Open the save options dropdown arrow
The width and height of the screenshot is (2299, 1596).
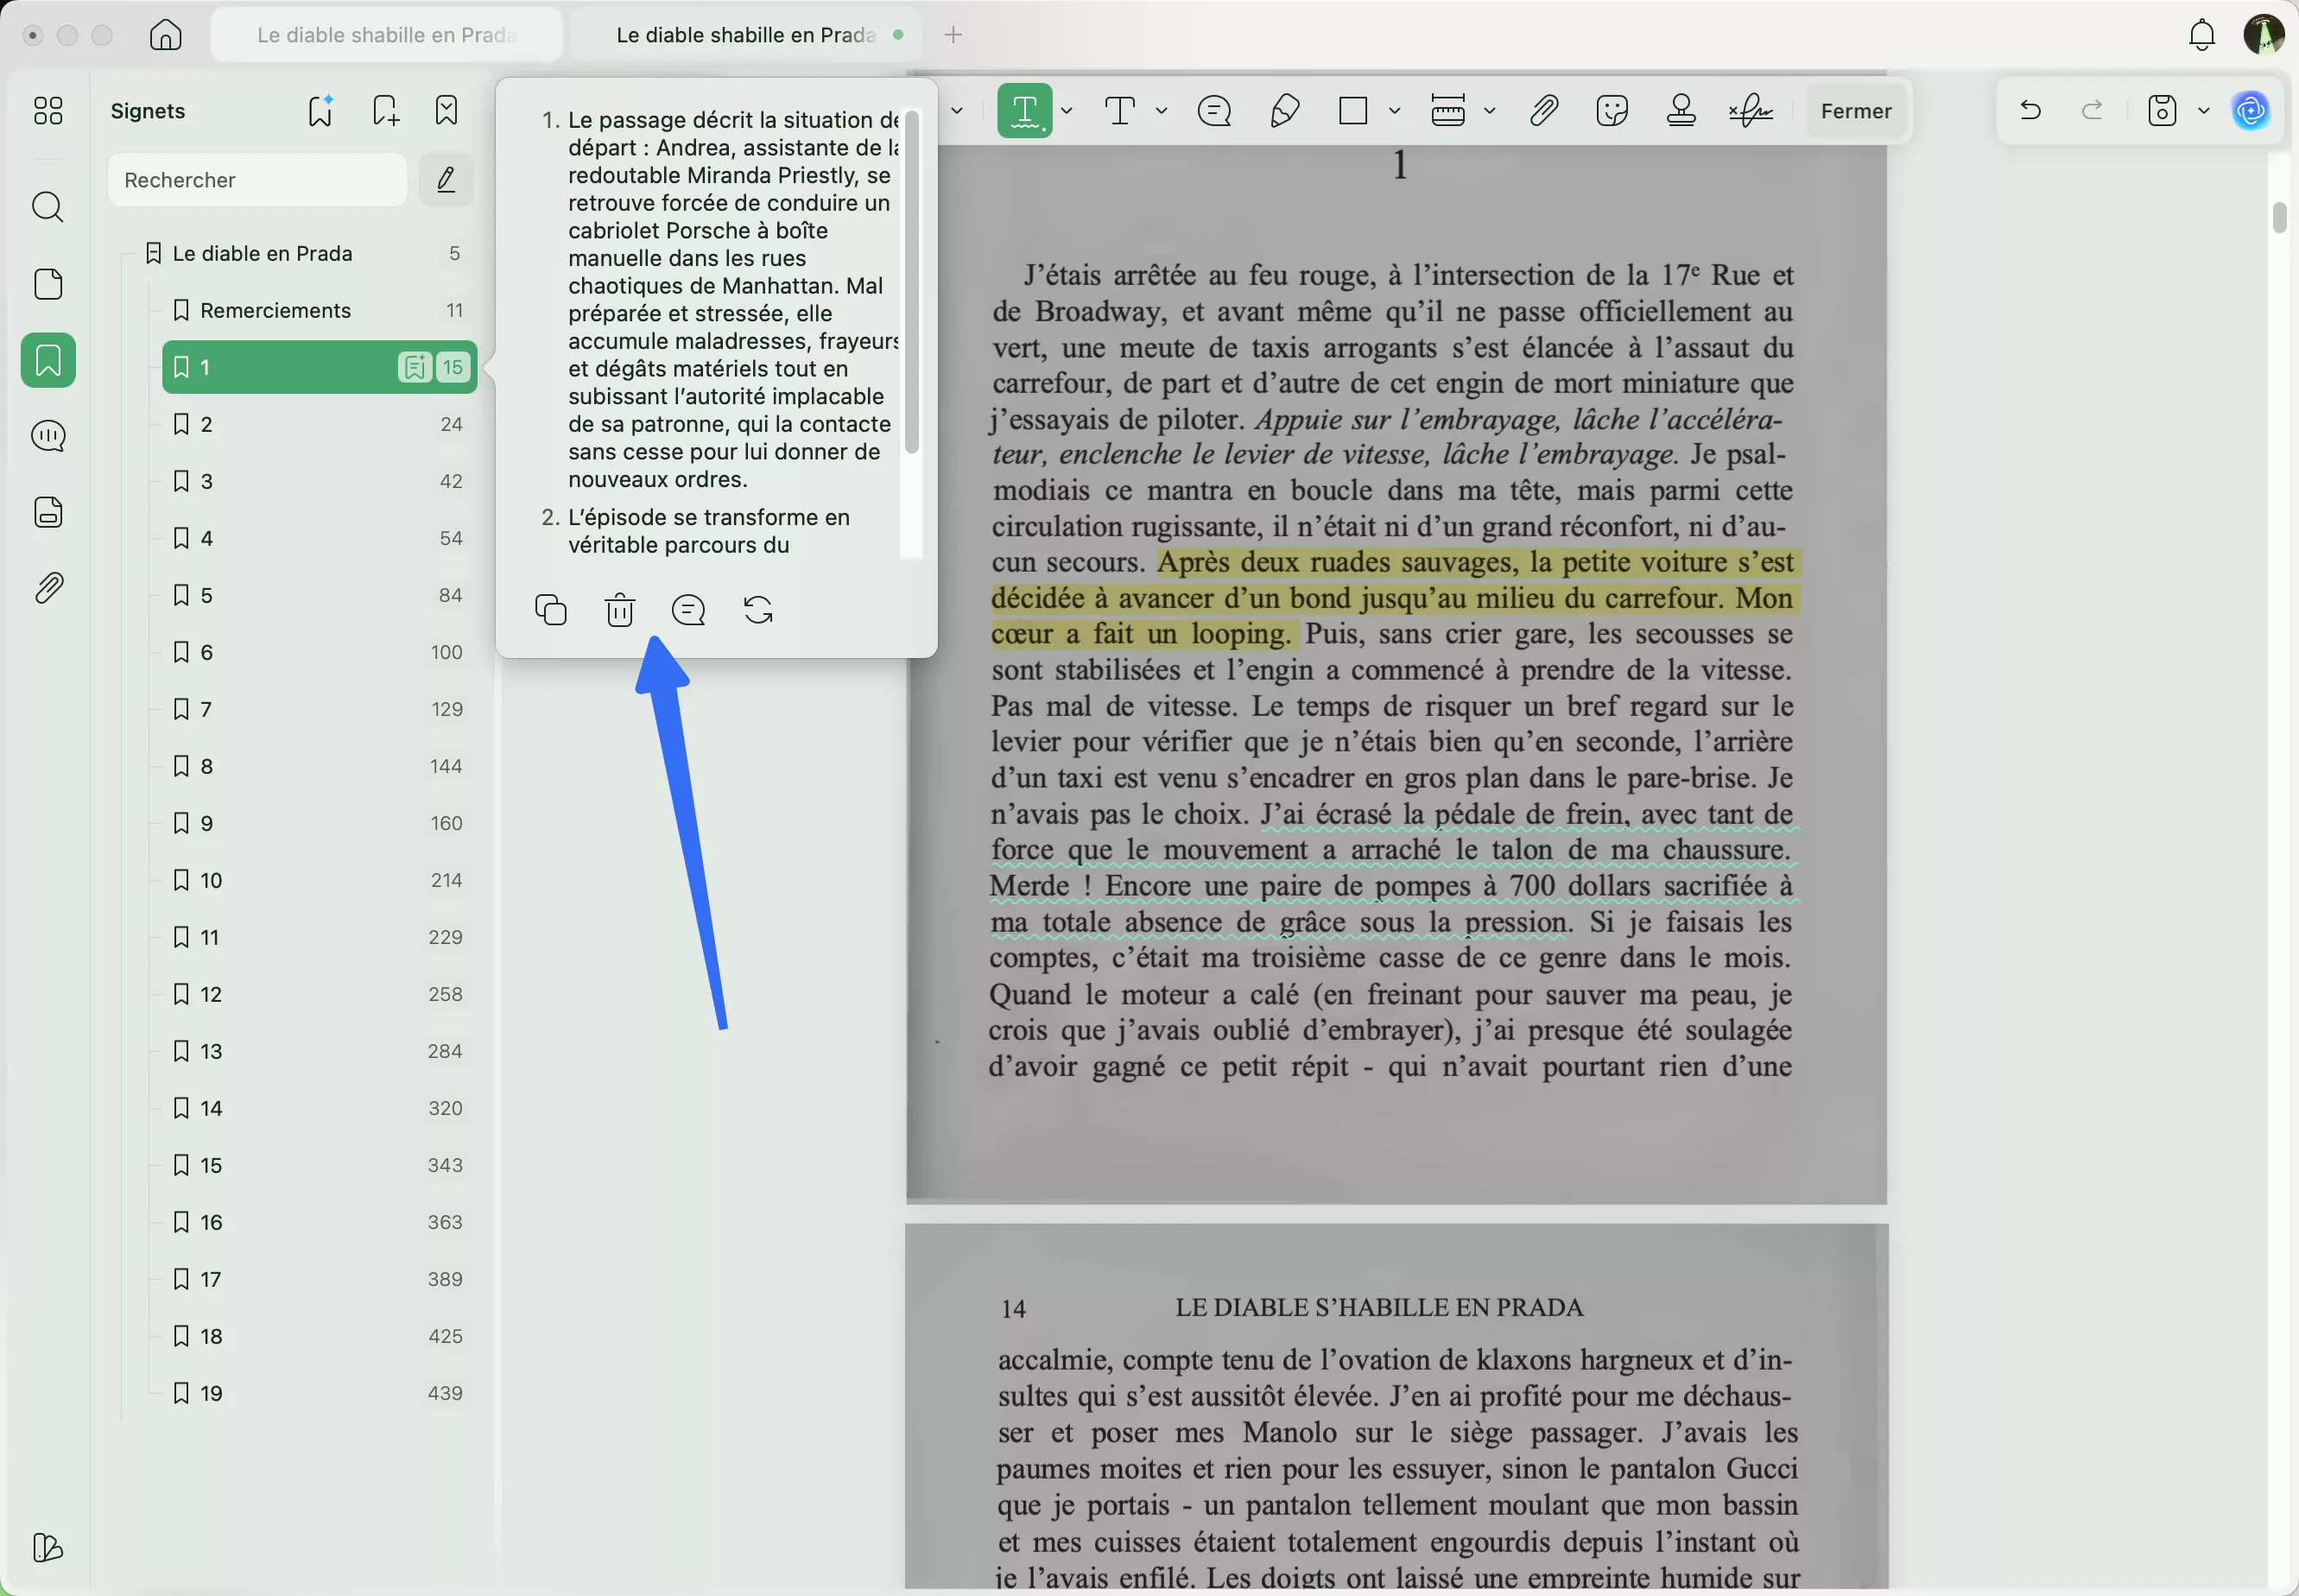2204,110
